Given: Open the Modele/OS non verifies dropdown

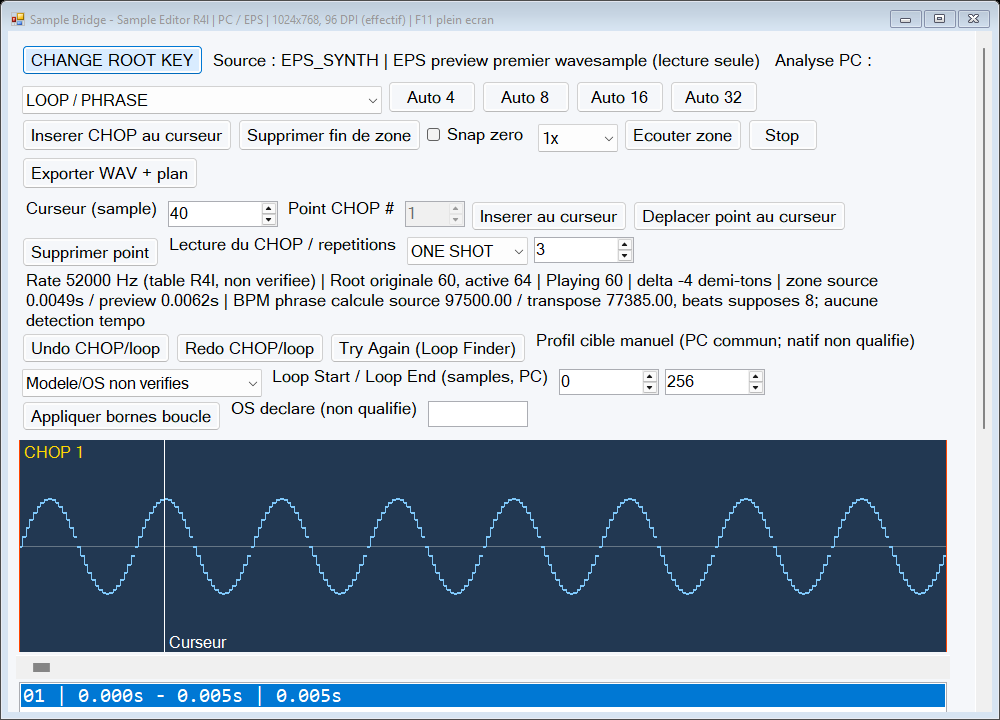Looking at the screenshot, I should [142, 383].
